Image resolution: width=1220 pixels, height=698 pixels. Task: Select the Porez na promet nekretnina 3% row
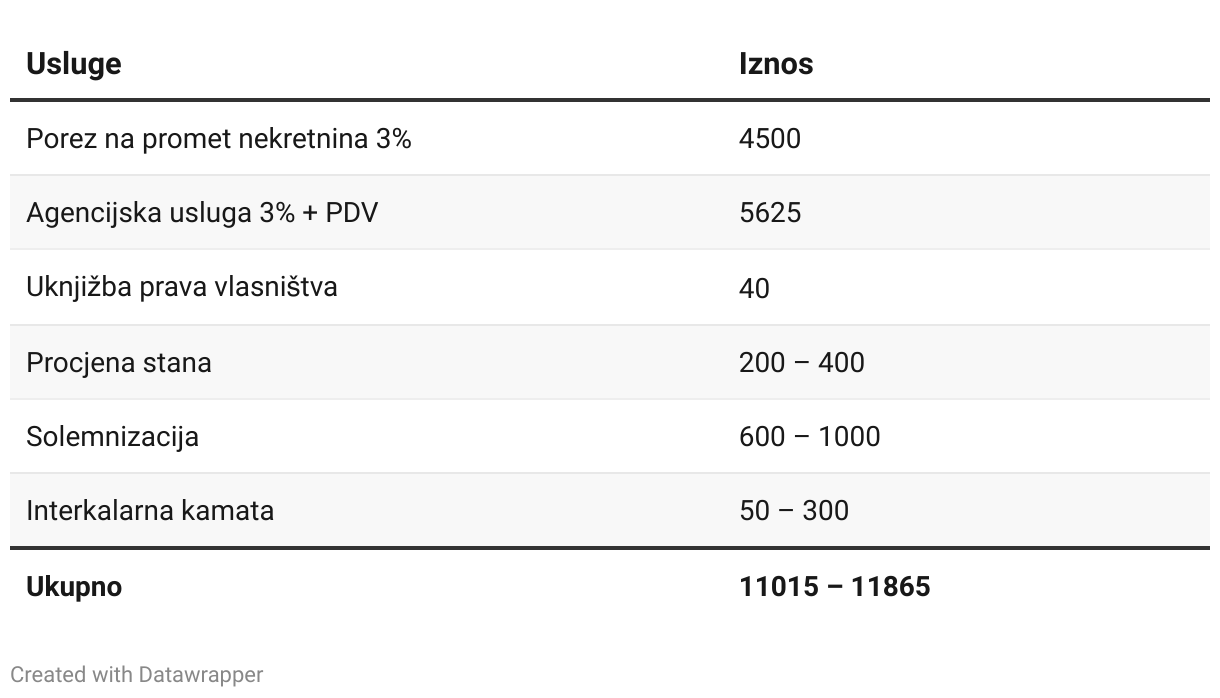pos(610,138)
